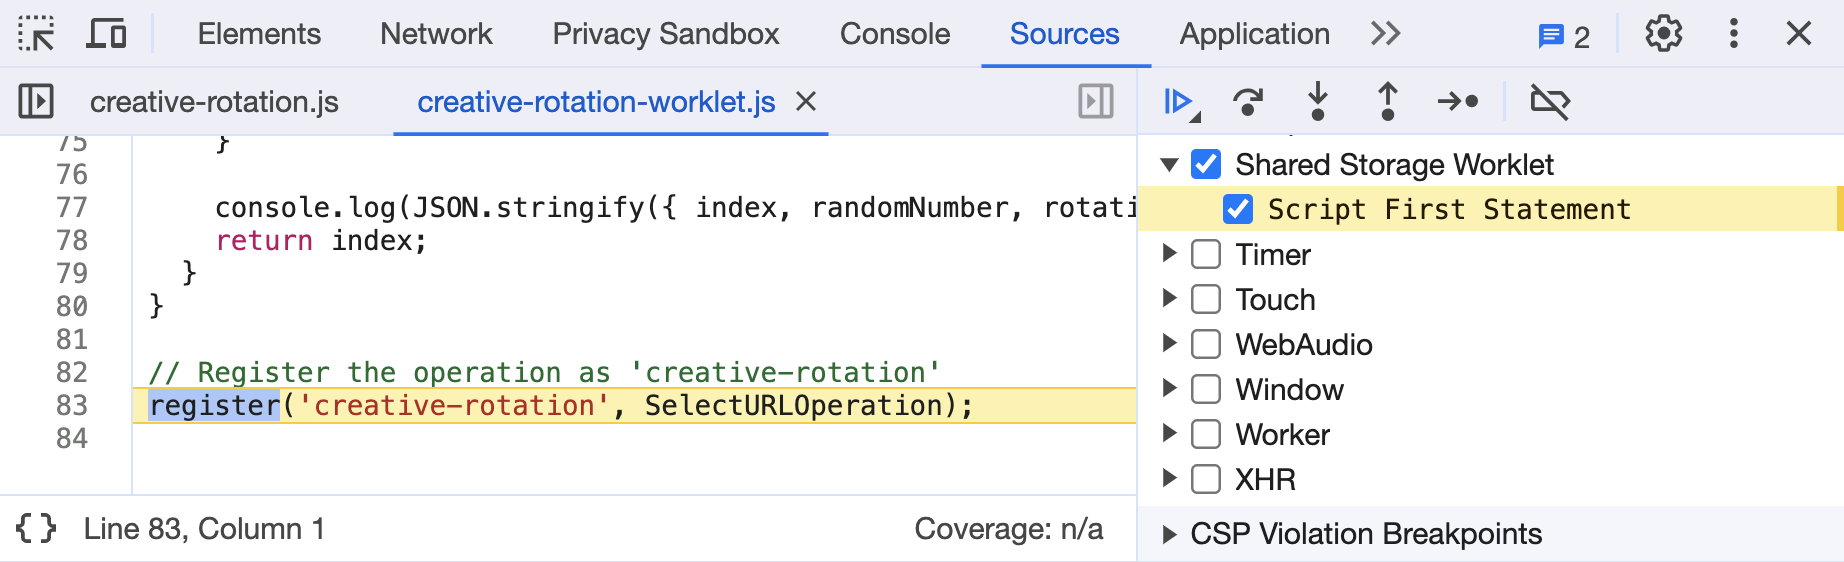Image resolution: width=1844 pixels, height=562 pixels.
Task: Pretty print the source with braces icon
Action: point(36,528)
